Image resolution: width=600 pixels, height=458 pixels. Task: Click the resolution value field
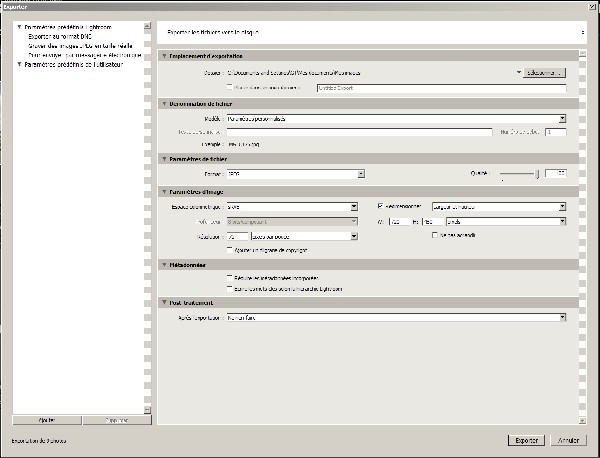click(x=238, y=236)
